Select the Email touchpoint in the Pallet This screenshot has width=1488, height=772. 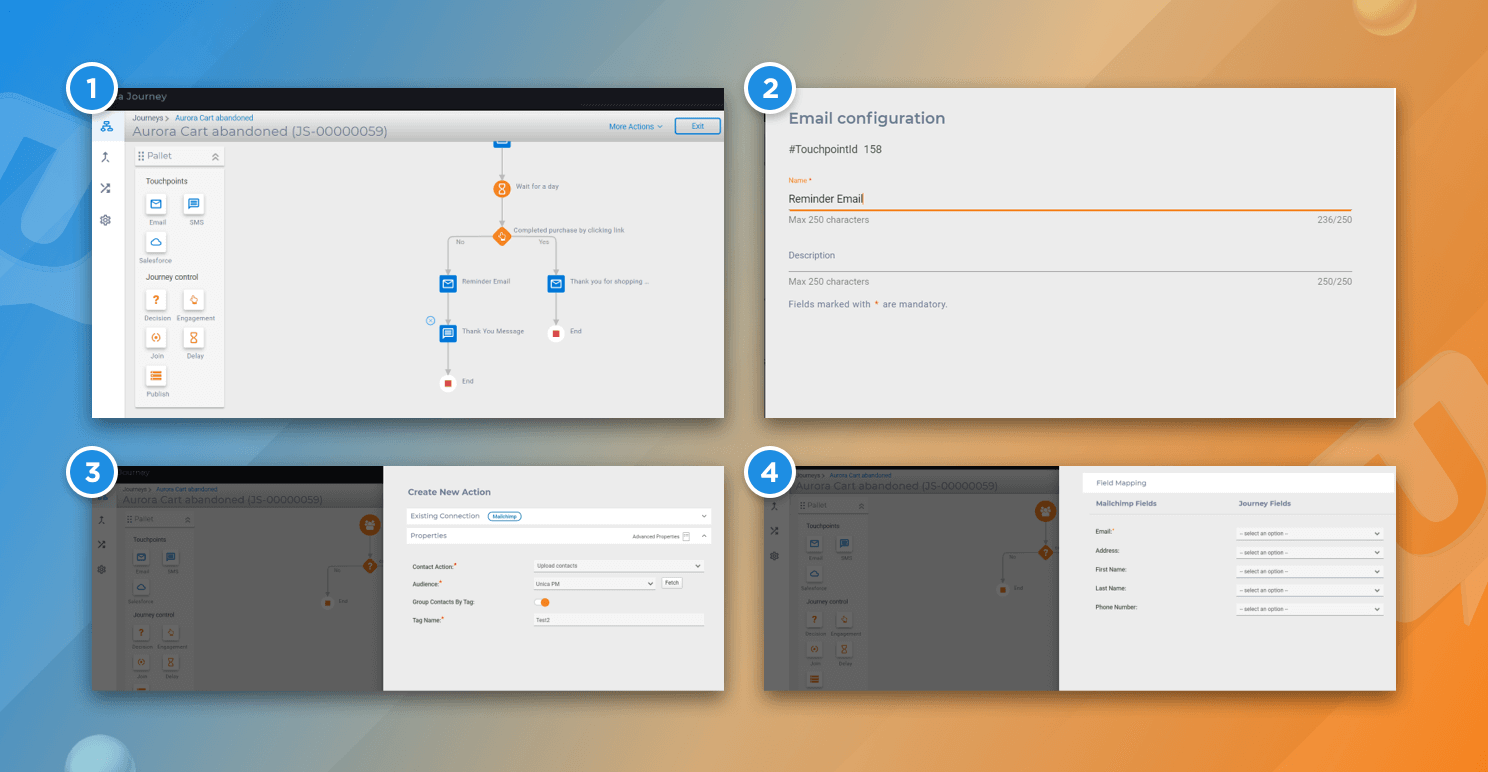tap(156, 204)
